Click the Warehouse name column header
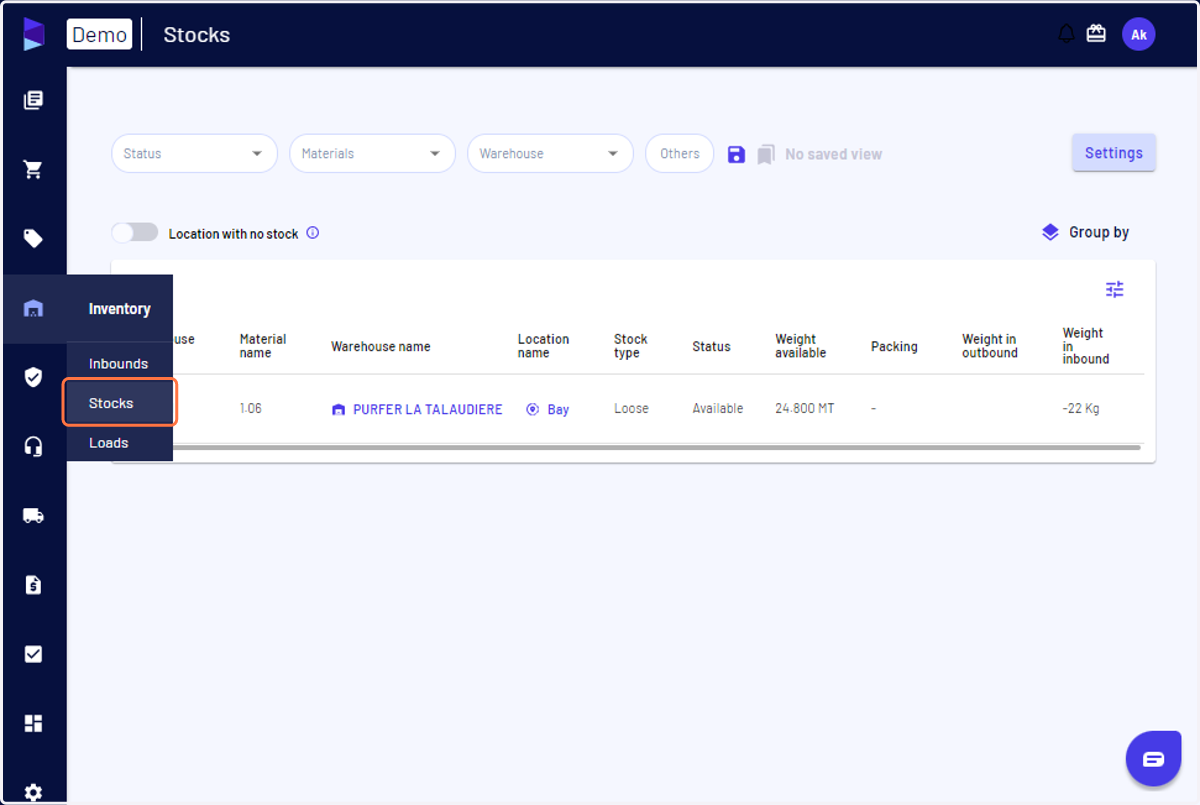 pos(381,347)
